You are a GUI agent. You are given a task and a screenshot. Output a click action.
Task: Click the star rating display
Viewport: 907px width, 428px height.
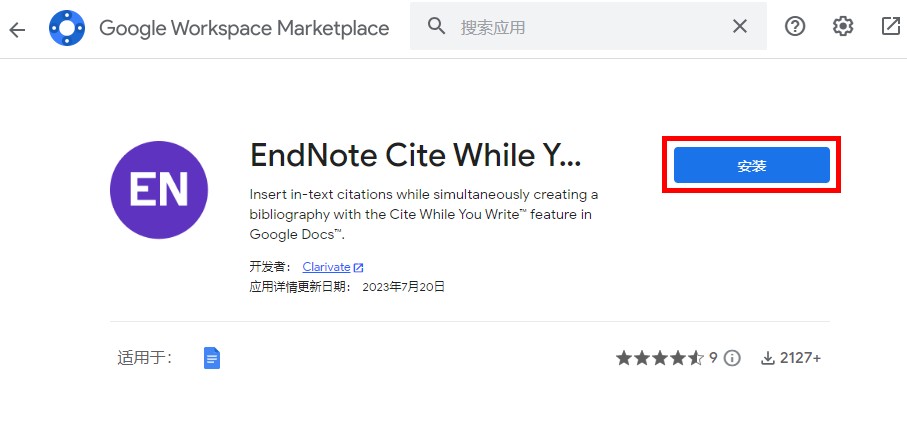point(660,358)
